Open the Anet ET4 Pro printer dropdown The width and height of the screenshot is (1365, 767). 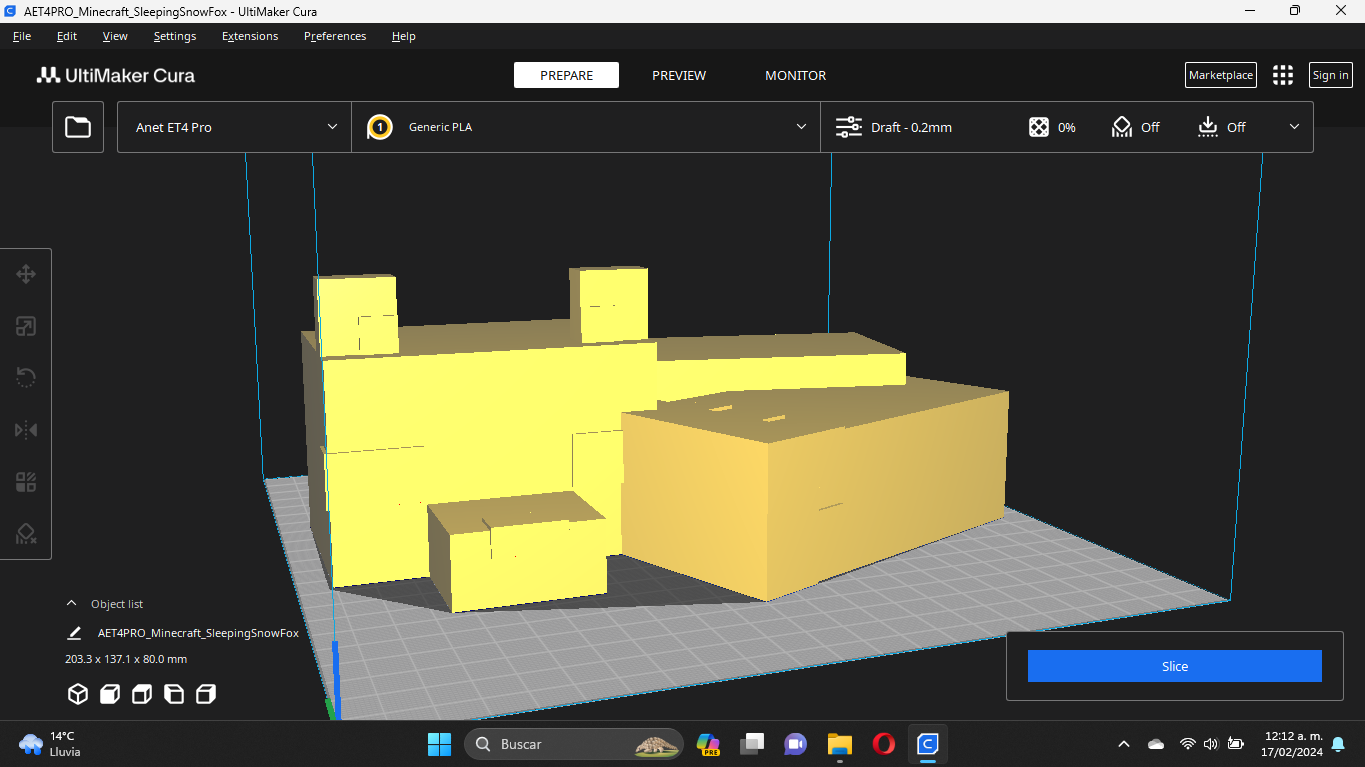(x=233, y=127)
